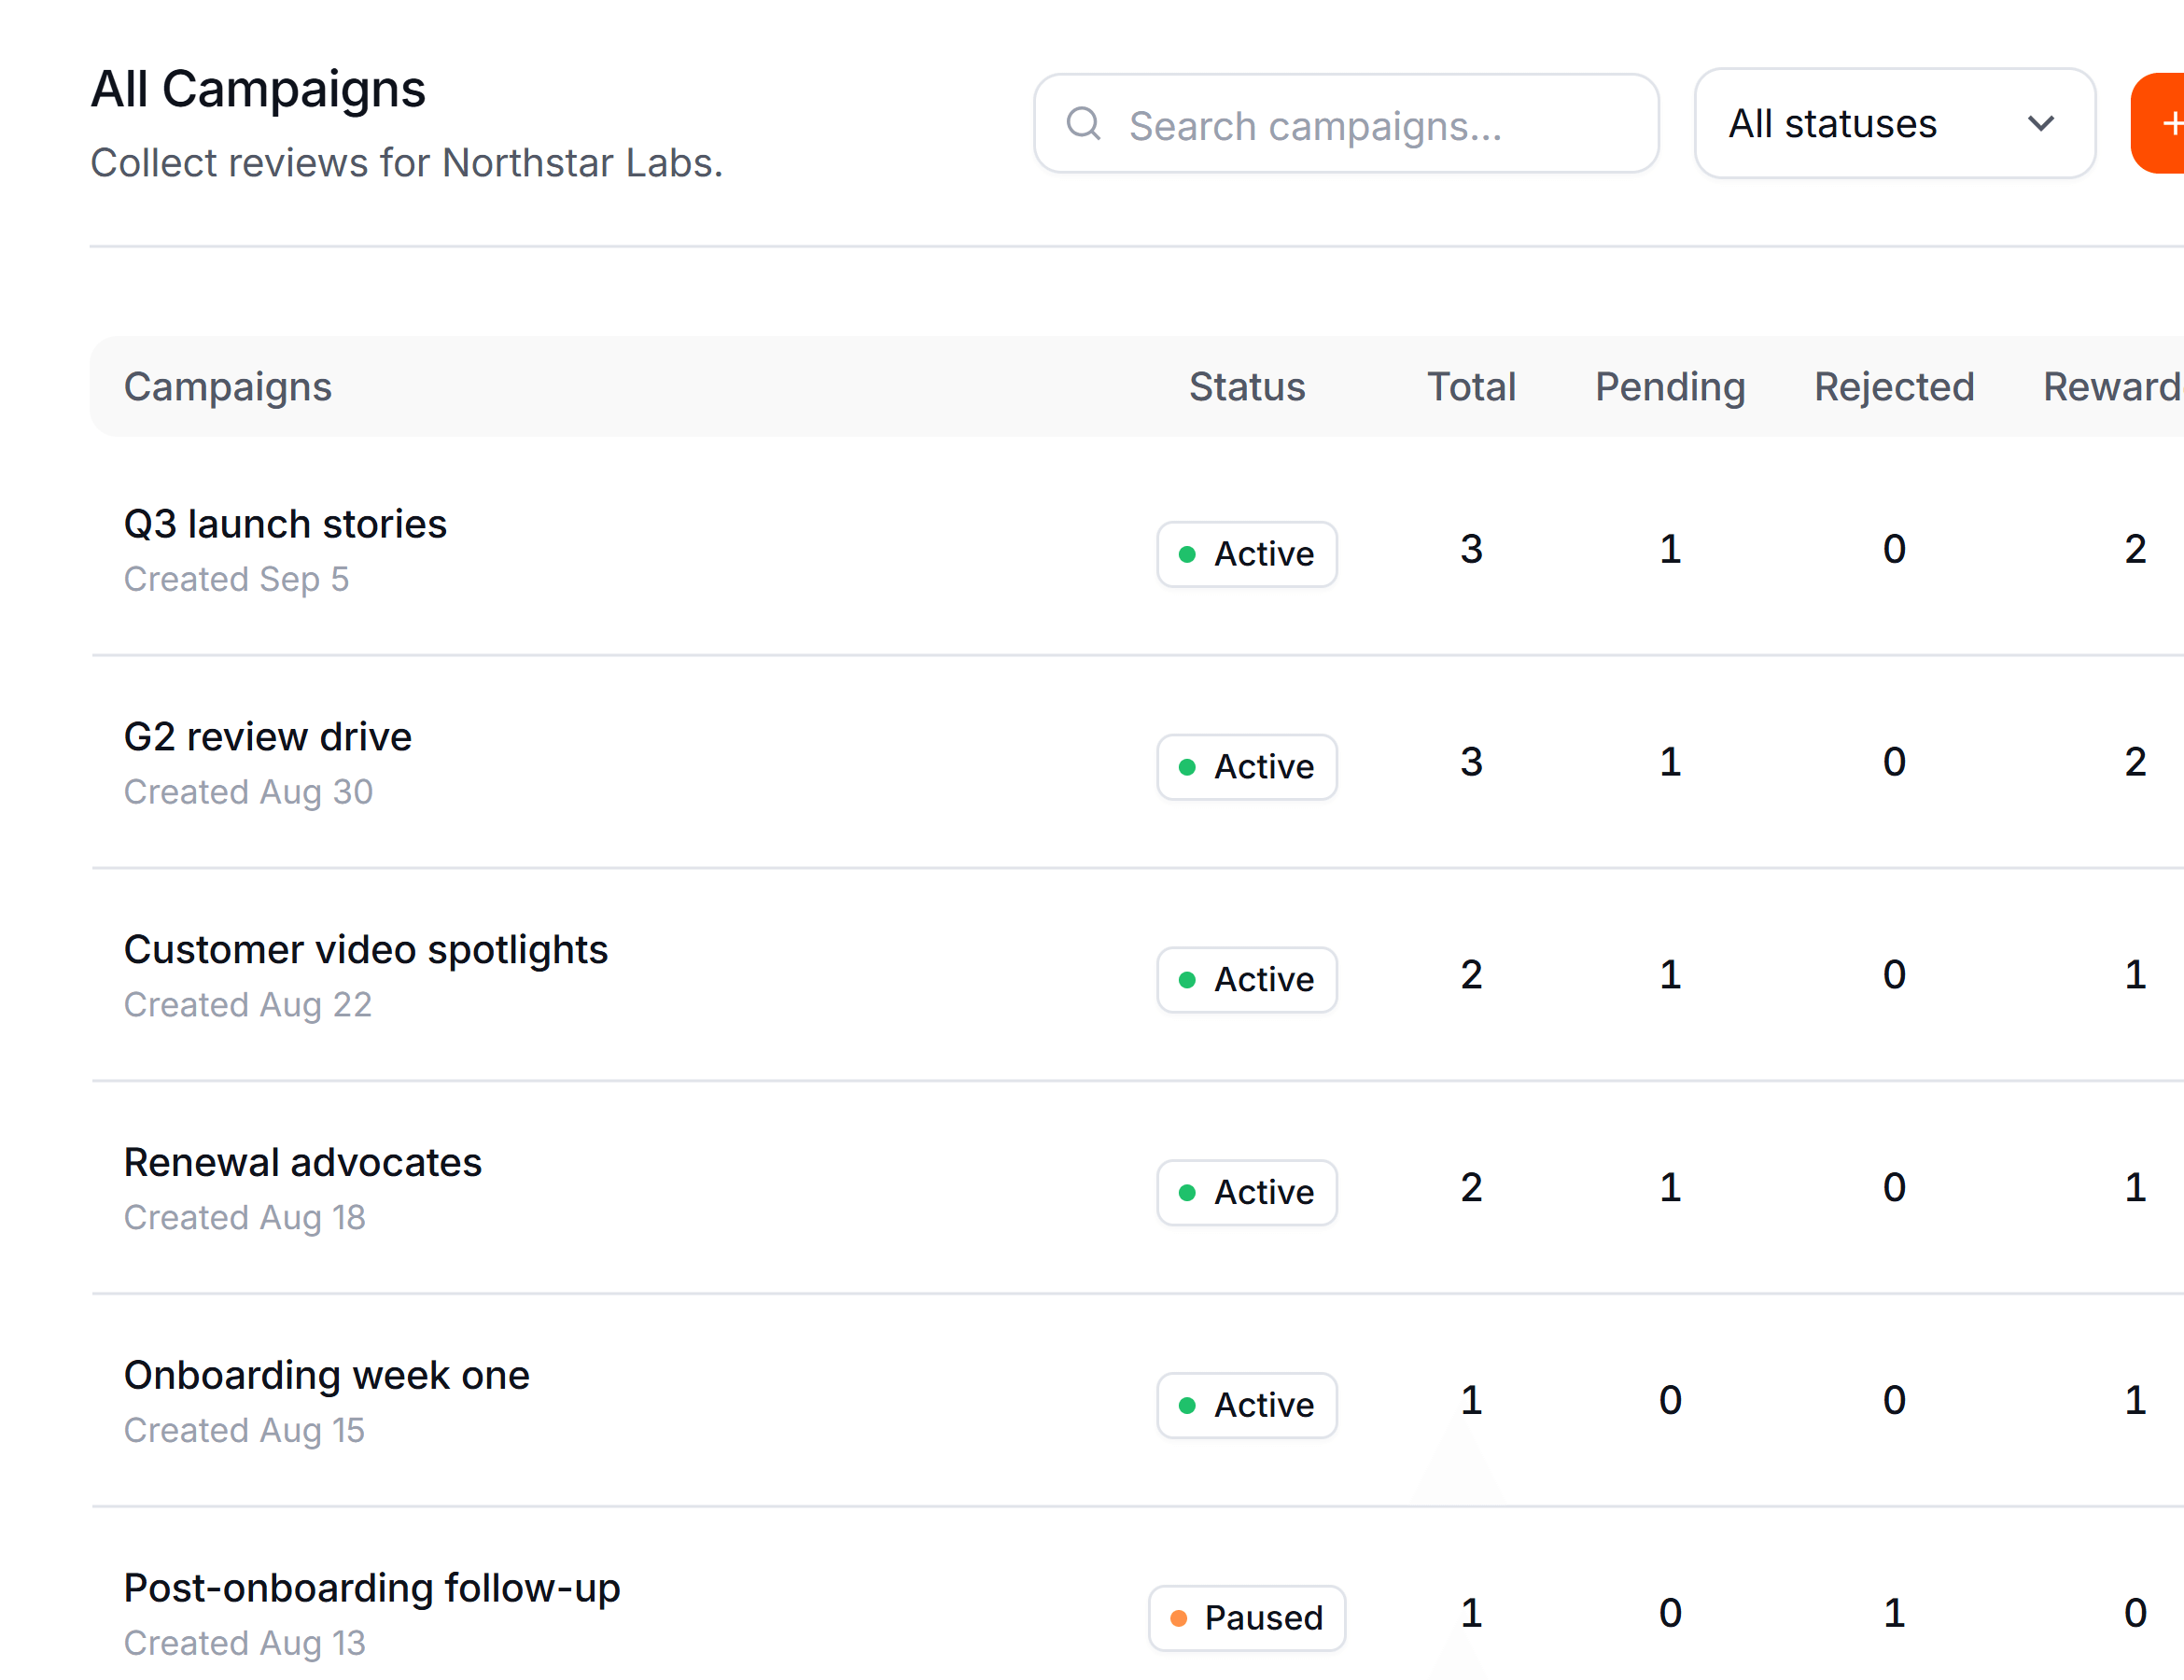This screenshot has height=1680, width=2184.
Task: Select the Created Aug 13 date text
Action: coord(244,1644)
